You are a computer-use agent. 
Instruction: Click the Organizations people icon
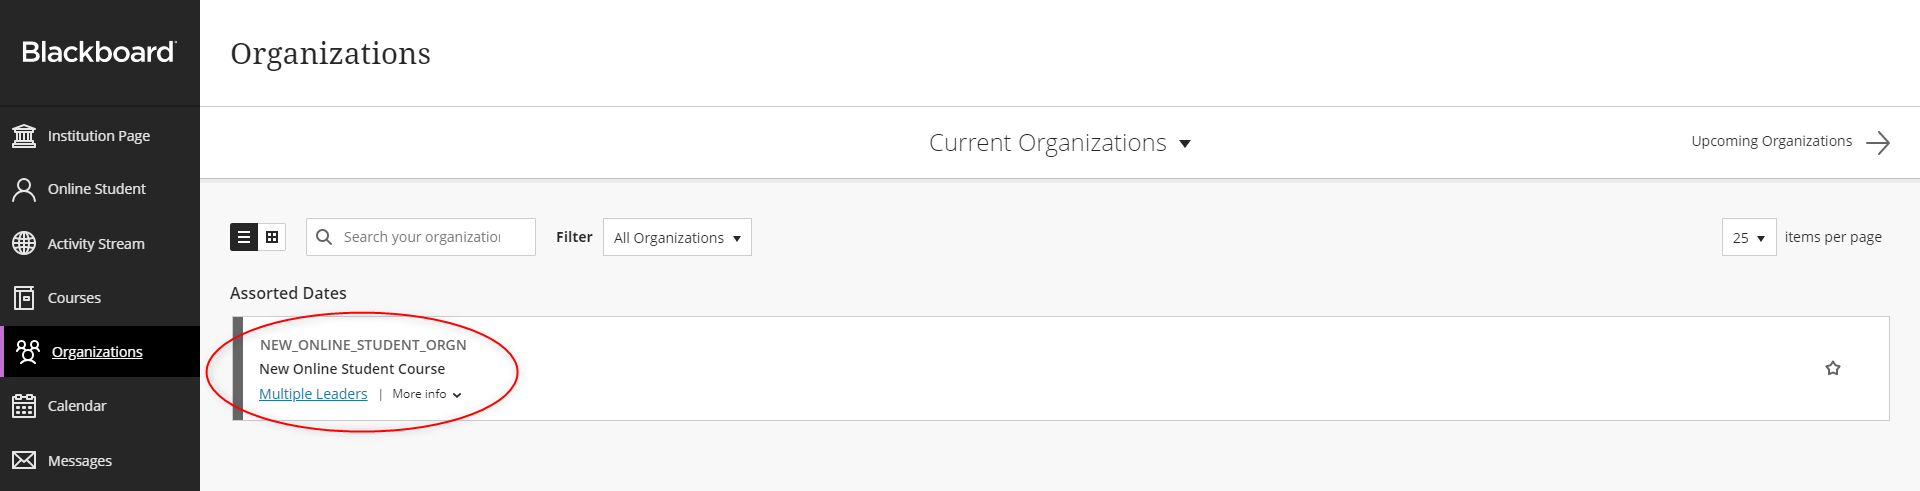click(x=28, y=351)
